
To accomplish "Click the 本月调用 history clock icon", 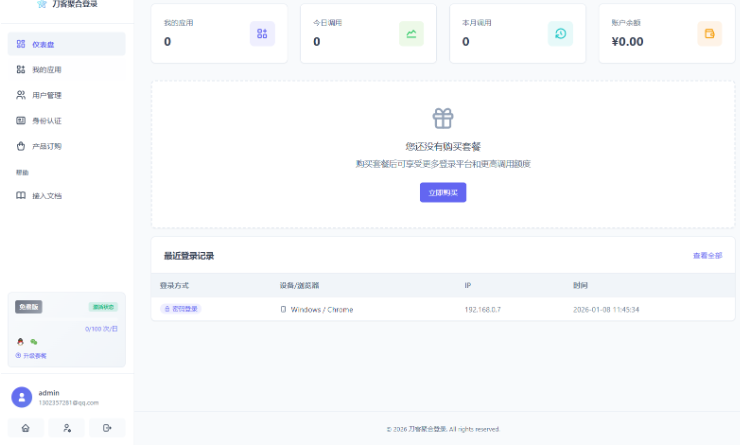I will 560,34.
